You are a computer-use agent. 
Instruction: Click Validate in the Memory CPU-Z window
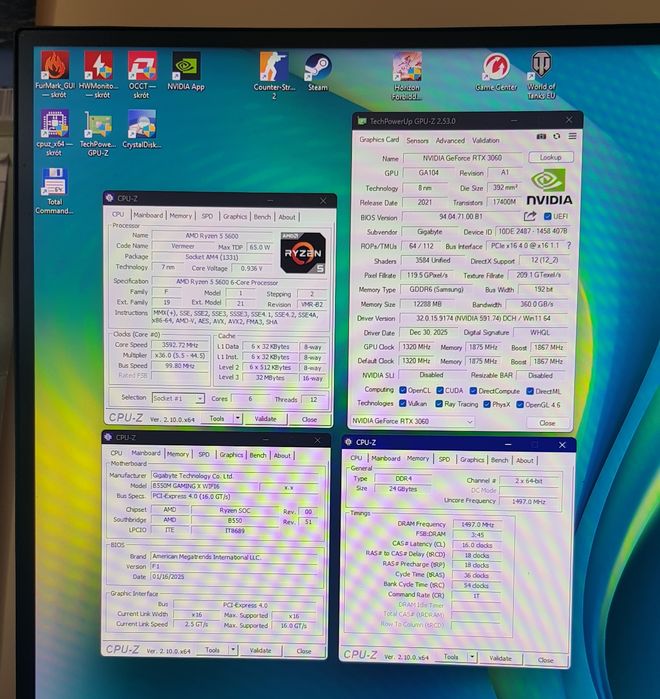500,658
